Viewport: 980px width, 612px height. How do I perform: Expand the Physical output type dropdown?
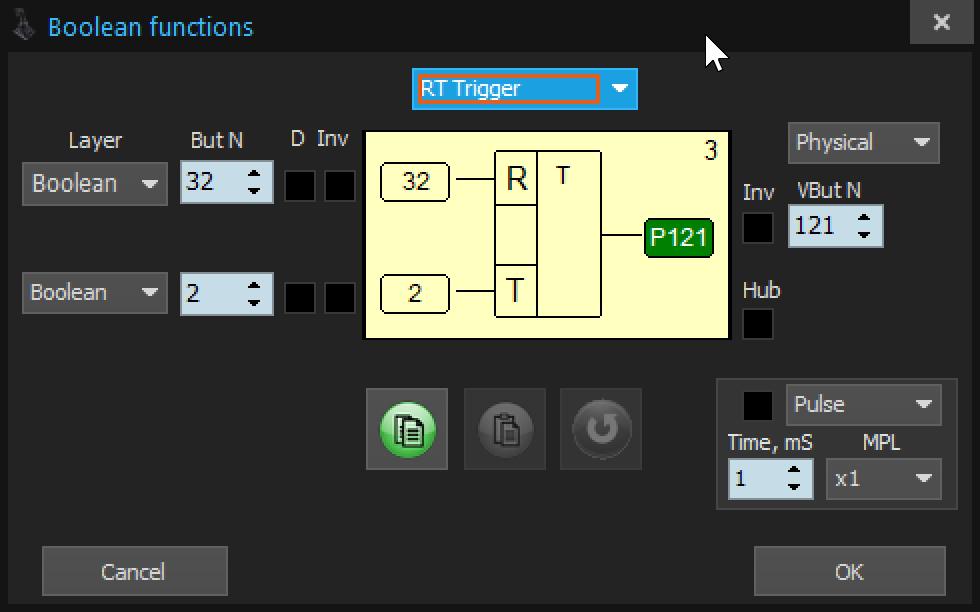(x=863, y=142)
